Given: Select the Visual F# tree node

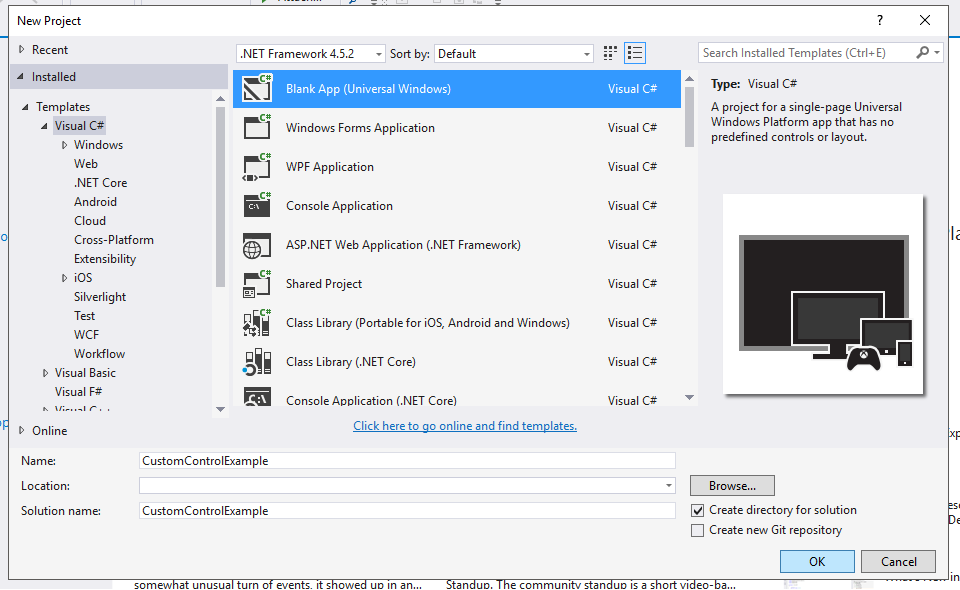Looking at the screenshot, I should (x=78, y=391).
